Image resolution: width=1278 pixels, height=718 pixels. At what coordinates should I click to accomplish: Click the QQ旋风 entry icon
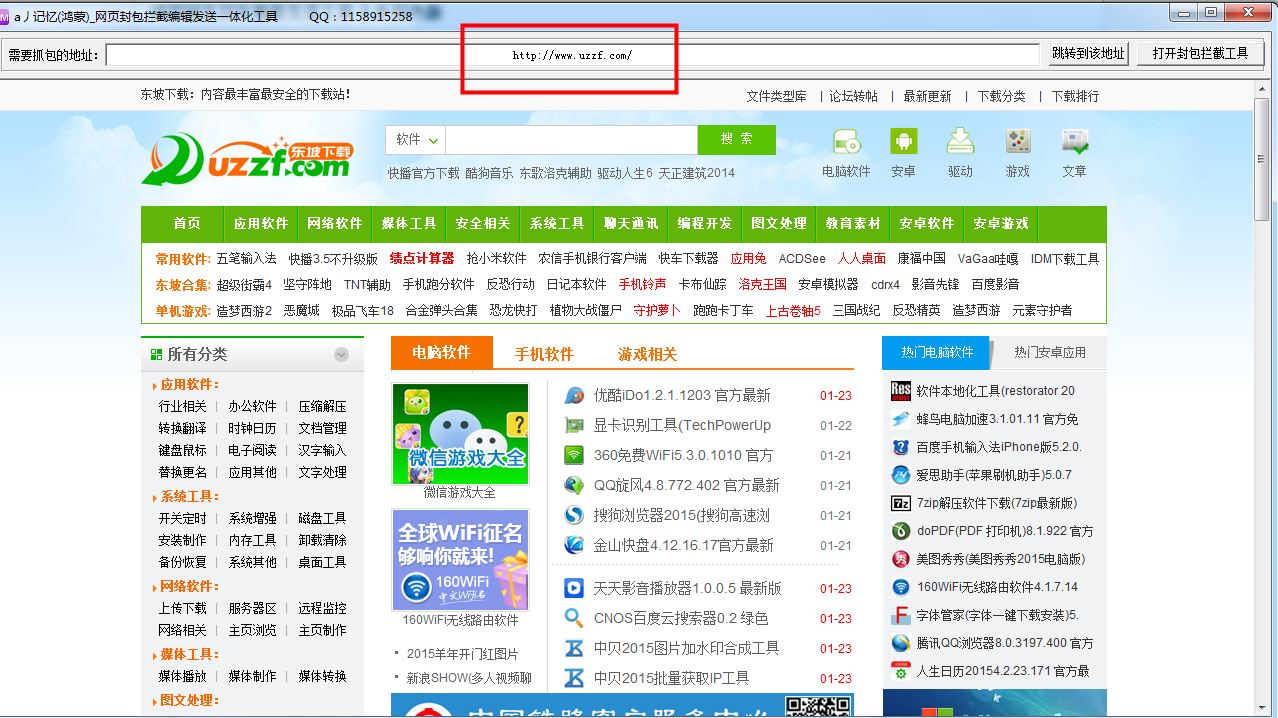tap(574, 485)
